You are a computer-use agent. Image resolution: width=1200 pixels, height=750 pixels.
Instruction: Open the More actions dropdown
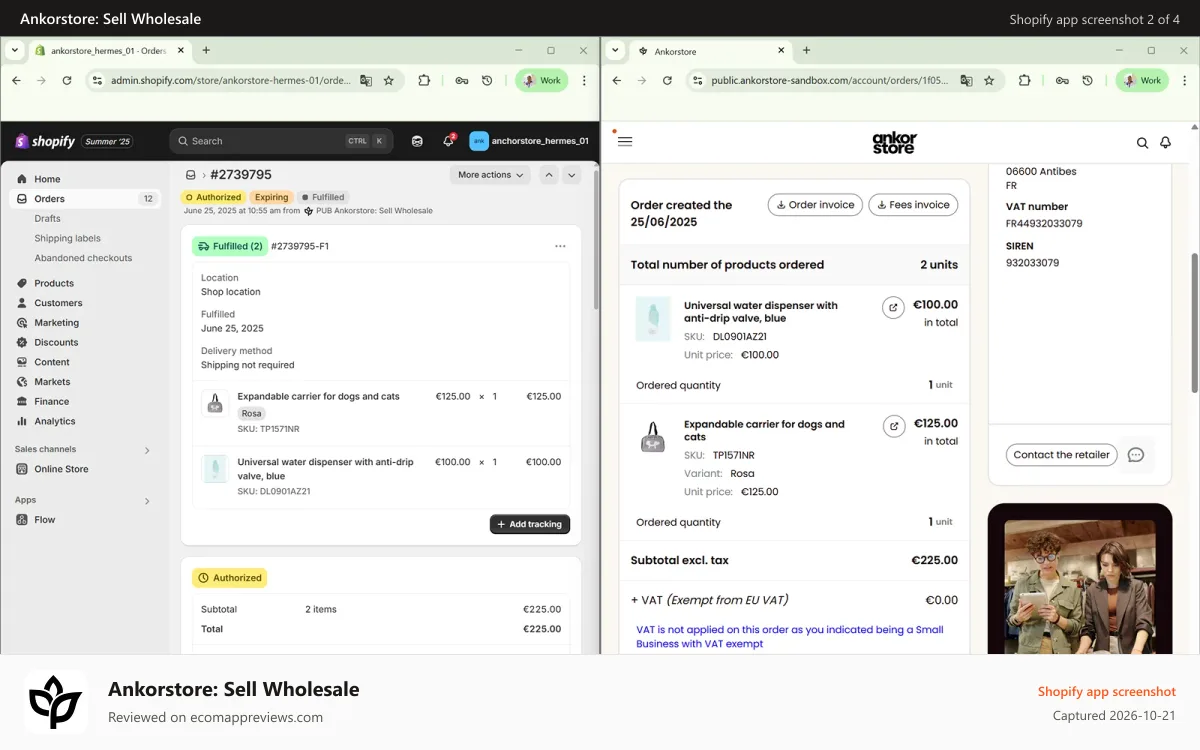pyautogui.click(x=490, y=175)
